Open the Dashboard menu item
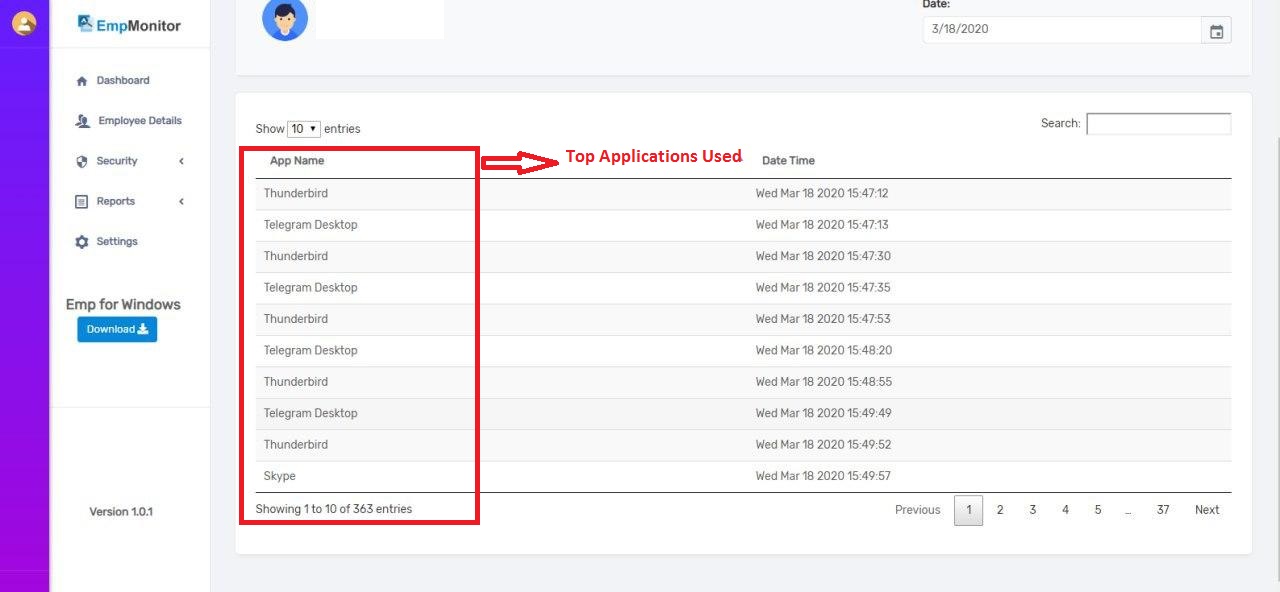Viewport: 1280px width, 592px height. (x=123, y=80)
